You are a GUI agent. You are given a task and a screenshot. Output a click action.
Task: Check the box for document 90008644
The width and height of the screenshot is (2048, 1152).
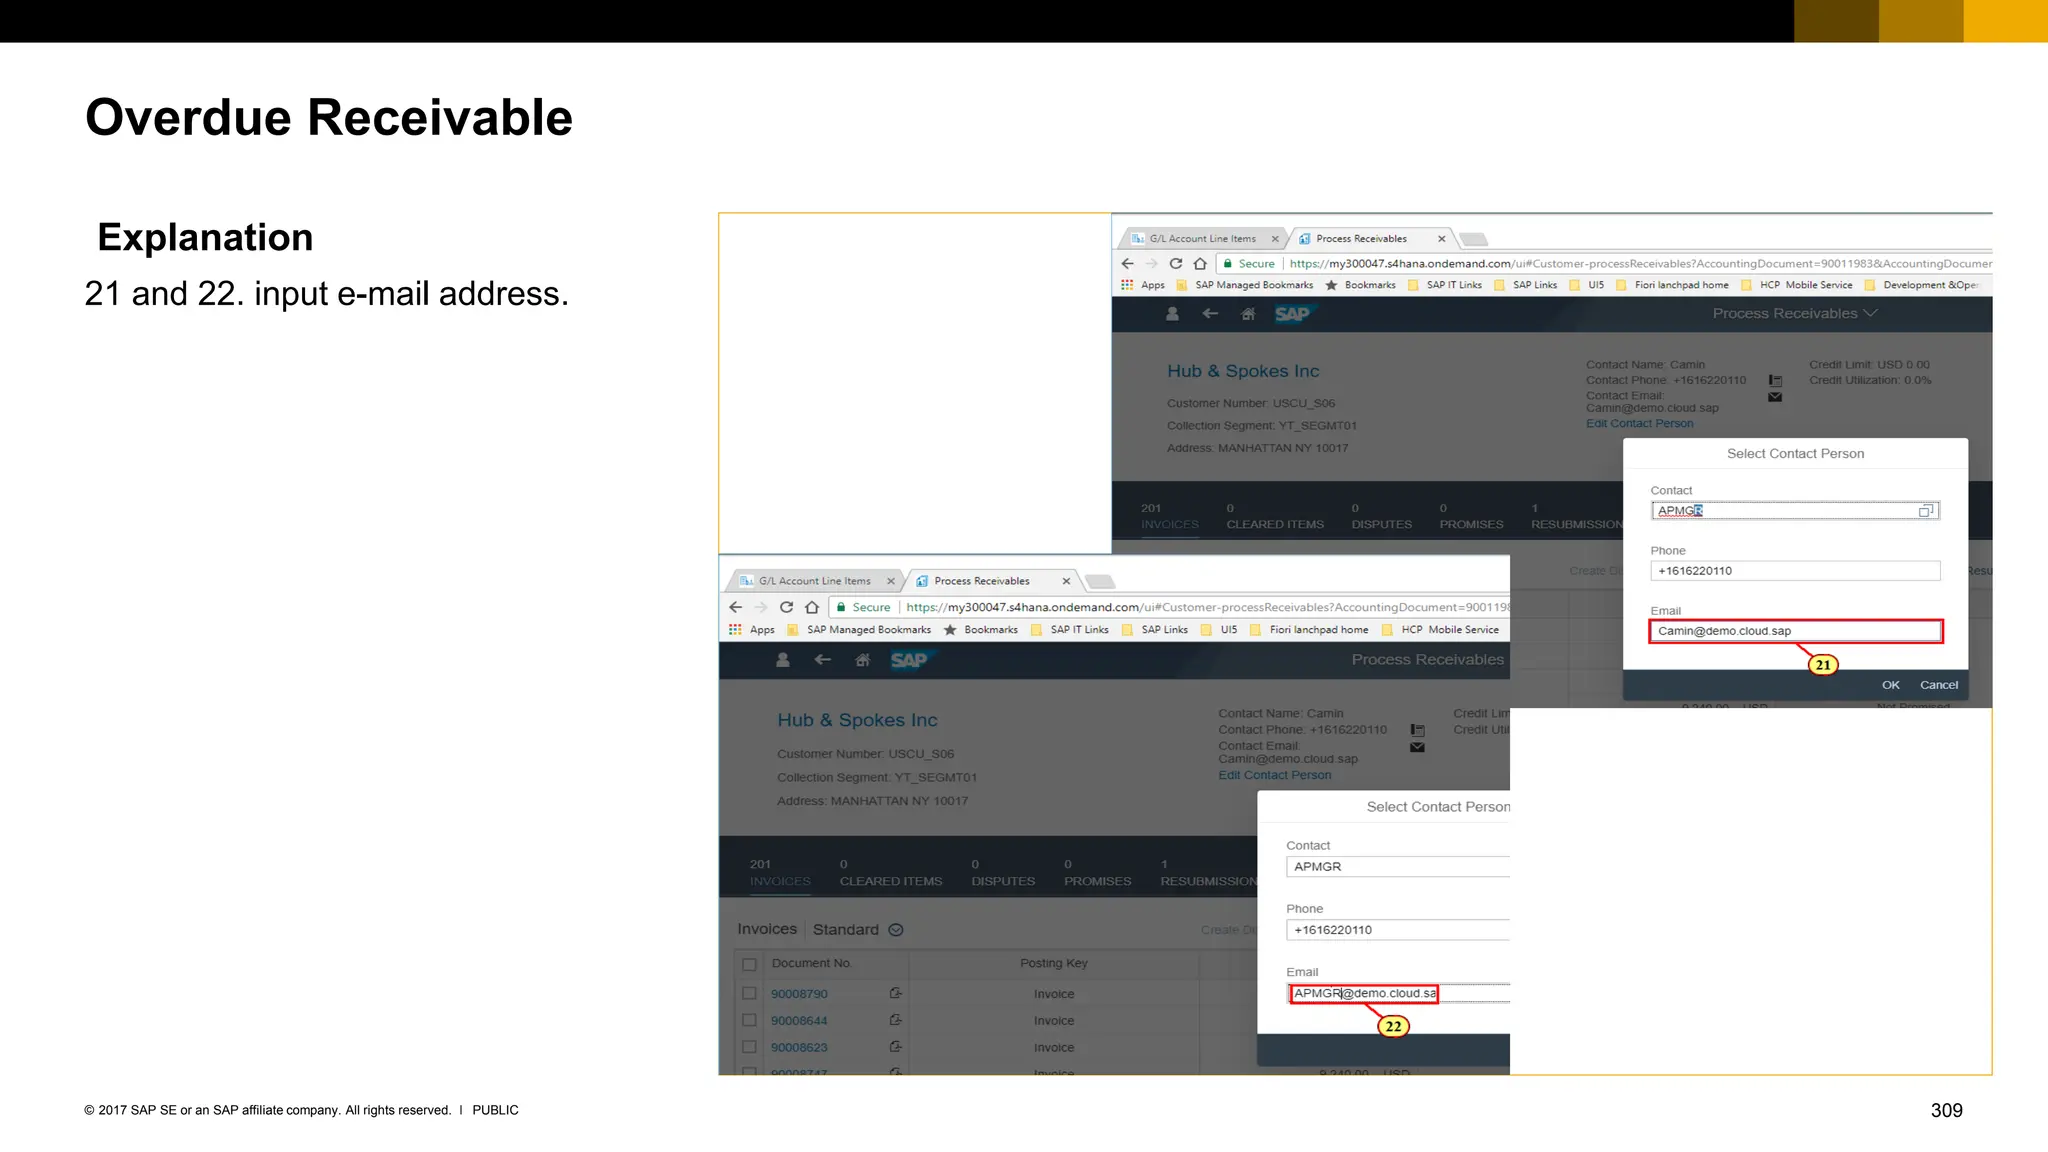click(x=749, y=1021)
